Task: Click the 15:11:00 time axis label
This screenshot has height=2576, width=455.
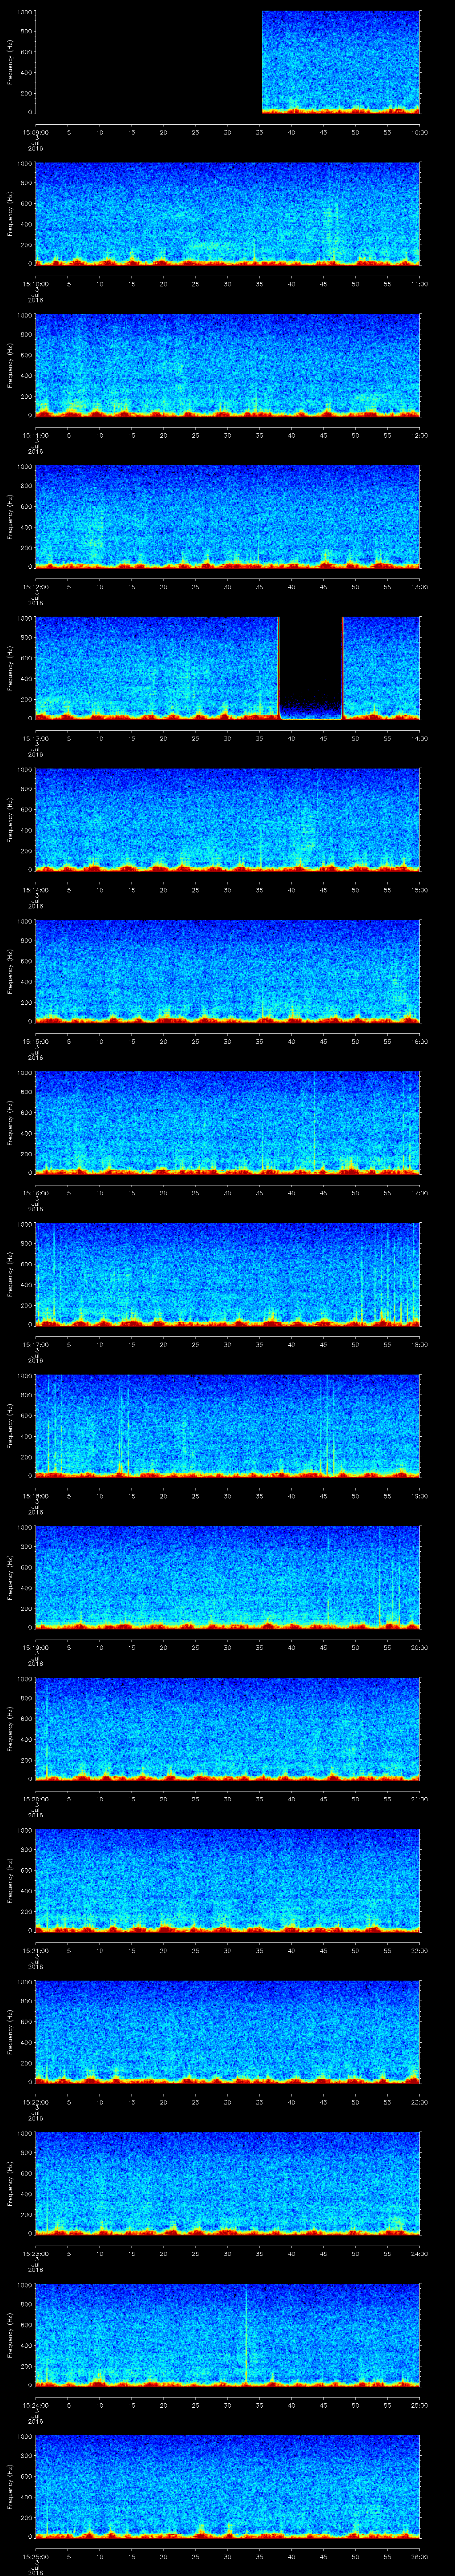Action: 35,435
